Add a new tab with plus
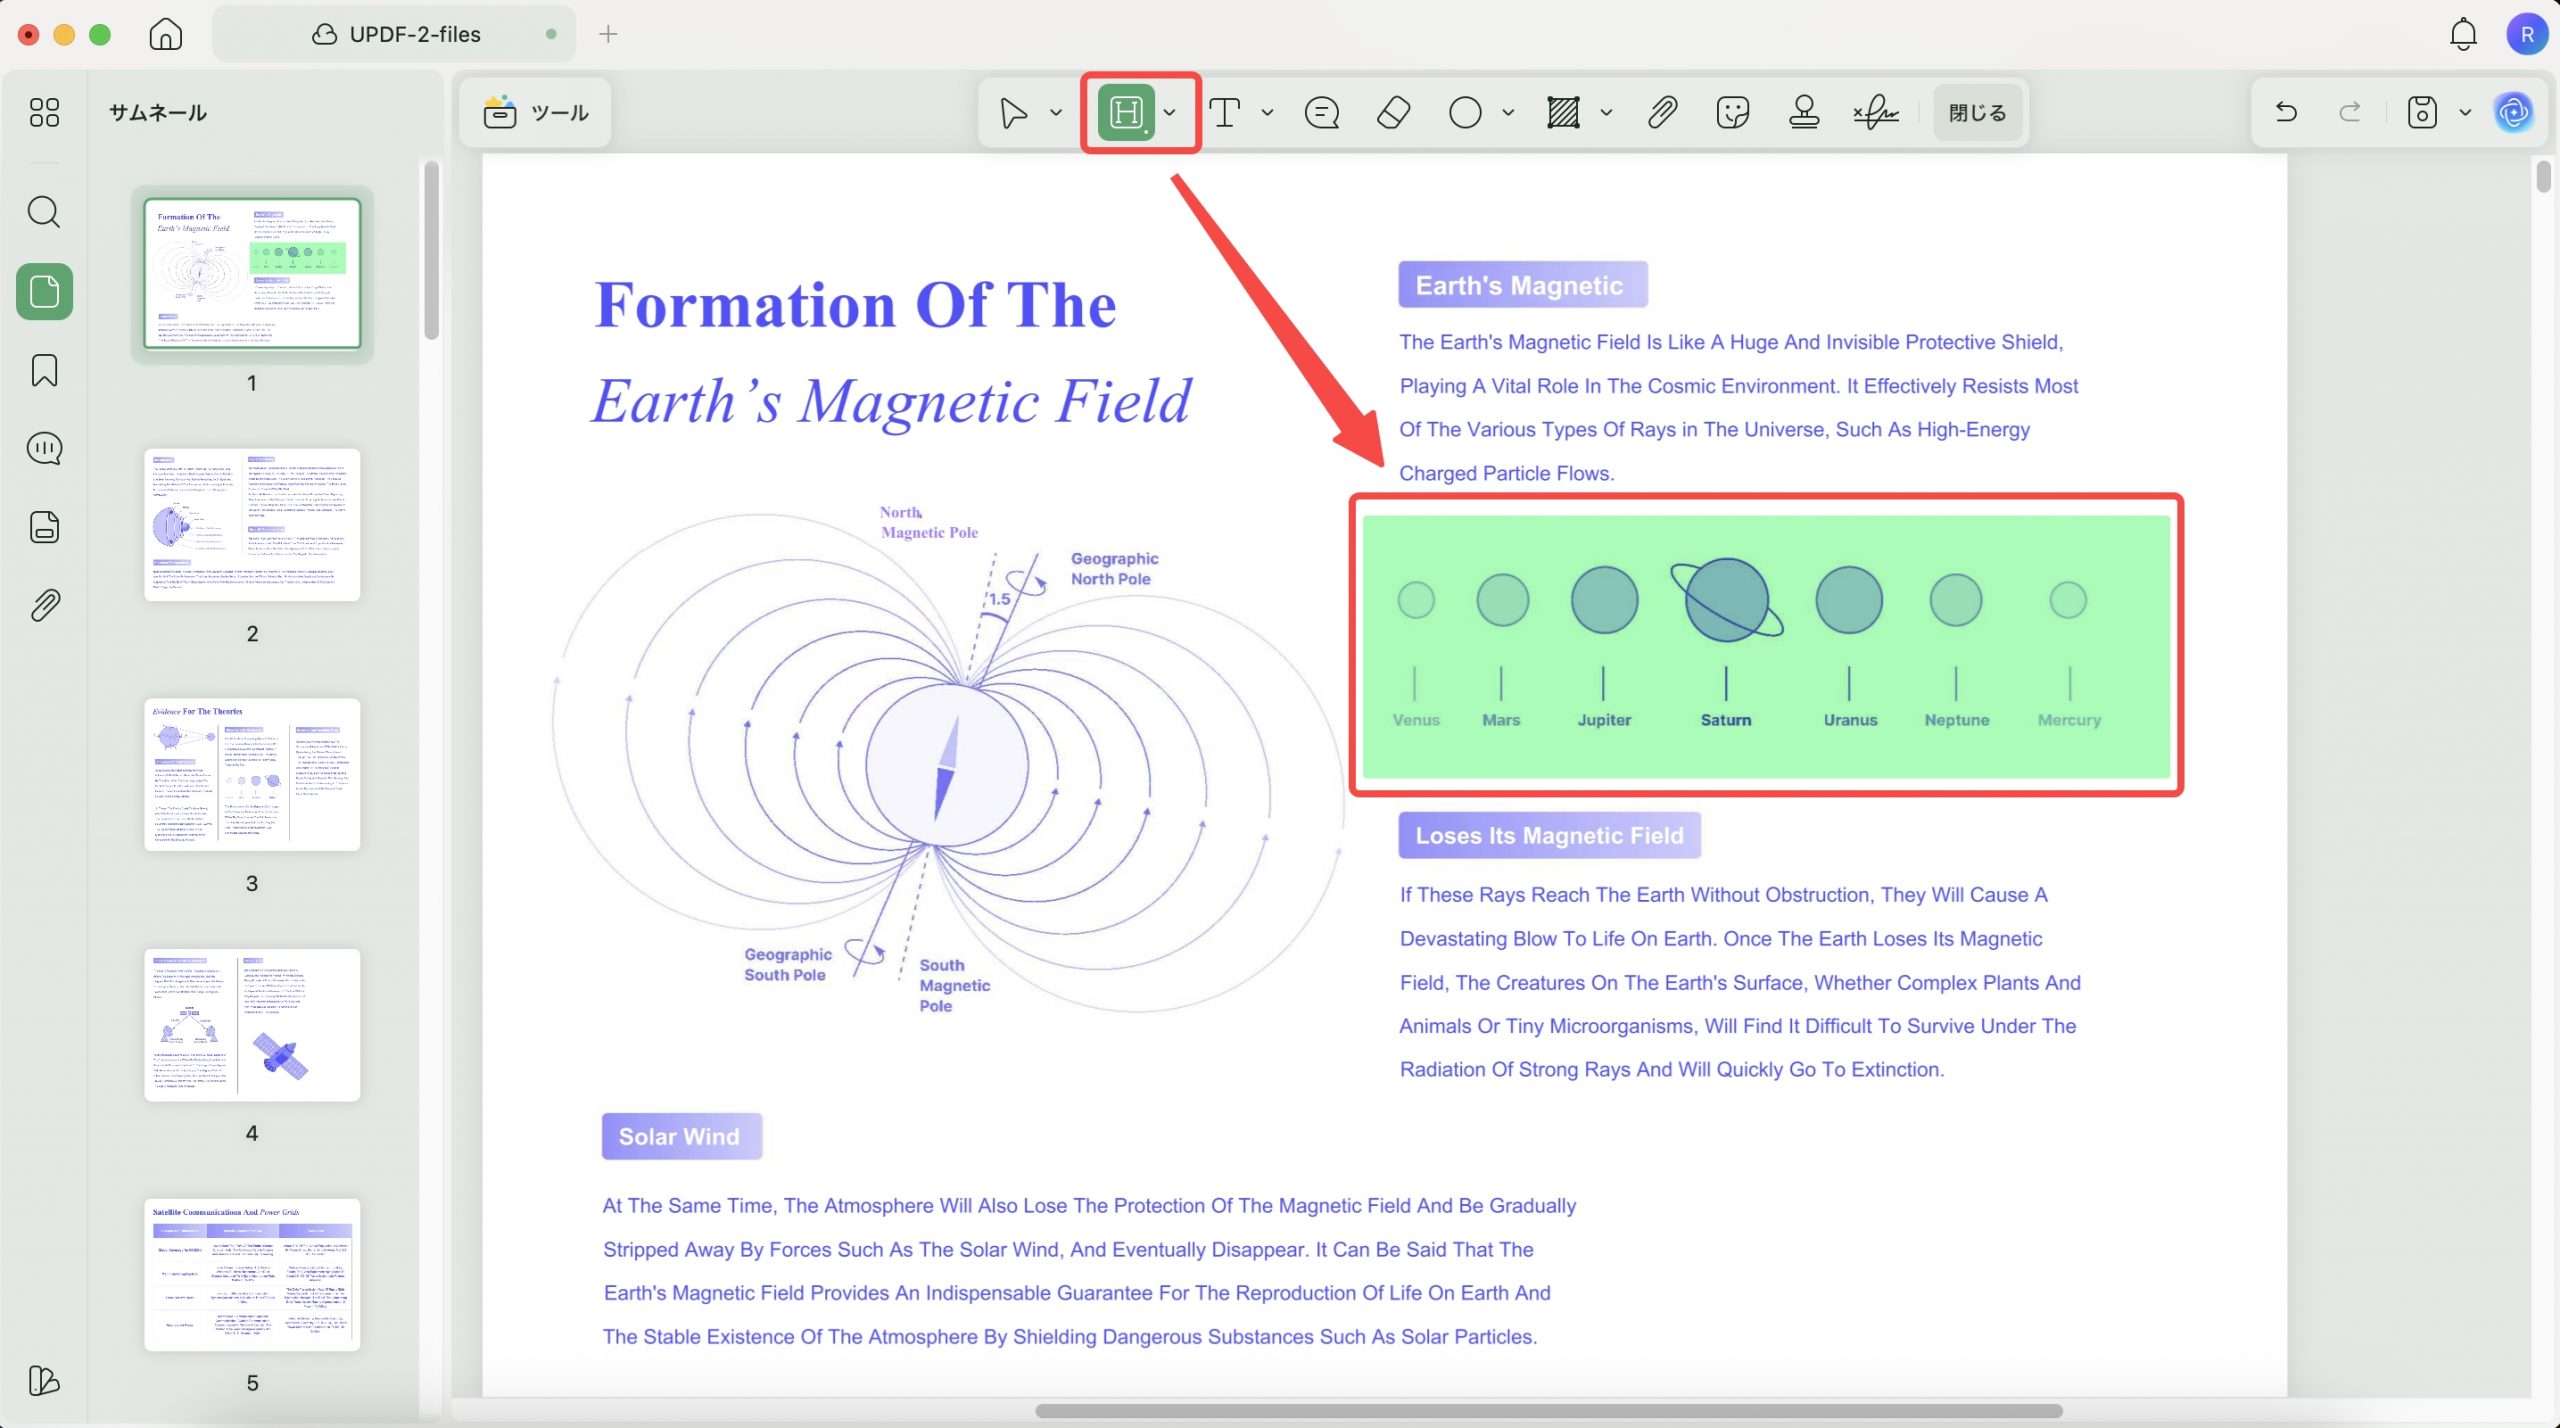This screenshot has height=1428, width=2560. click(x=608, y=34)
